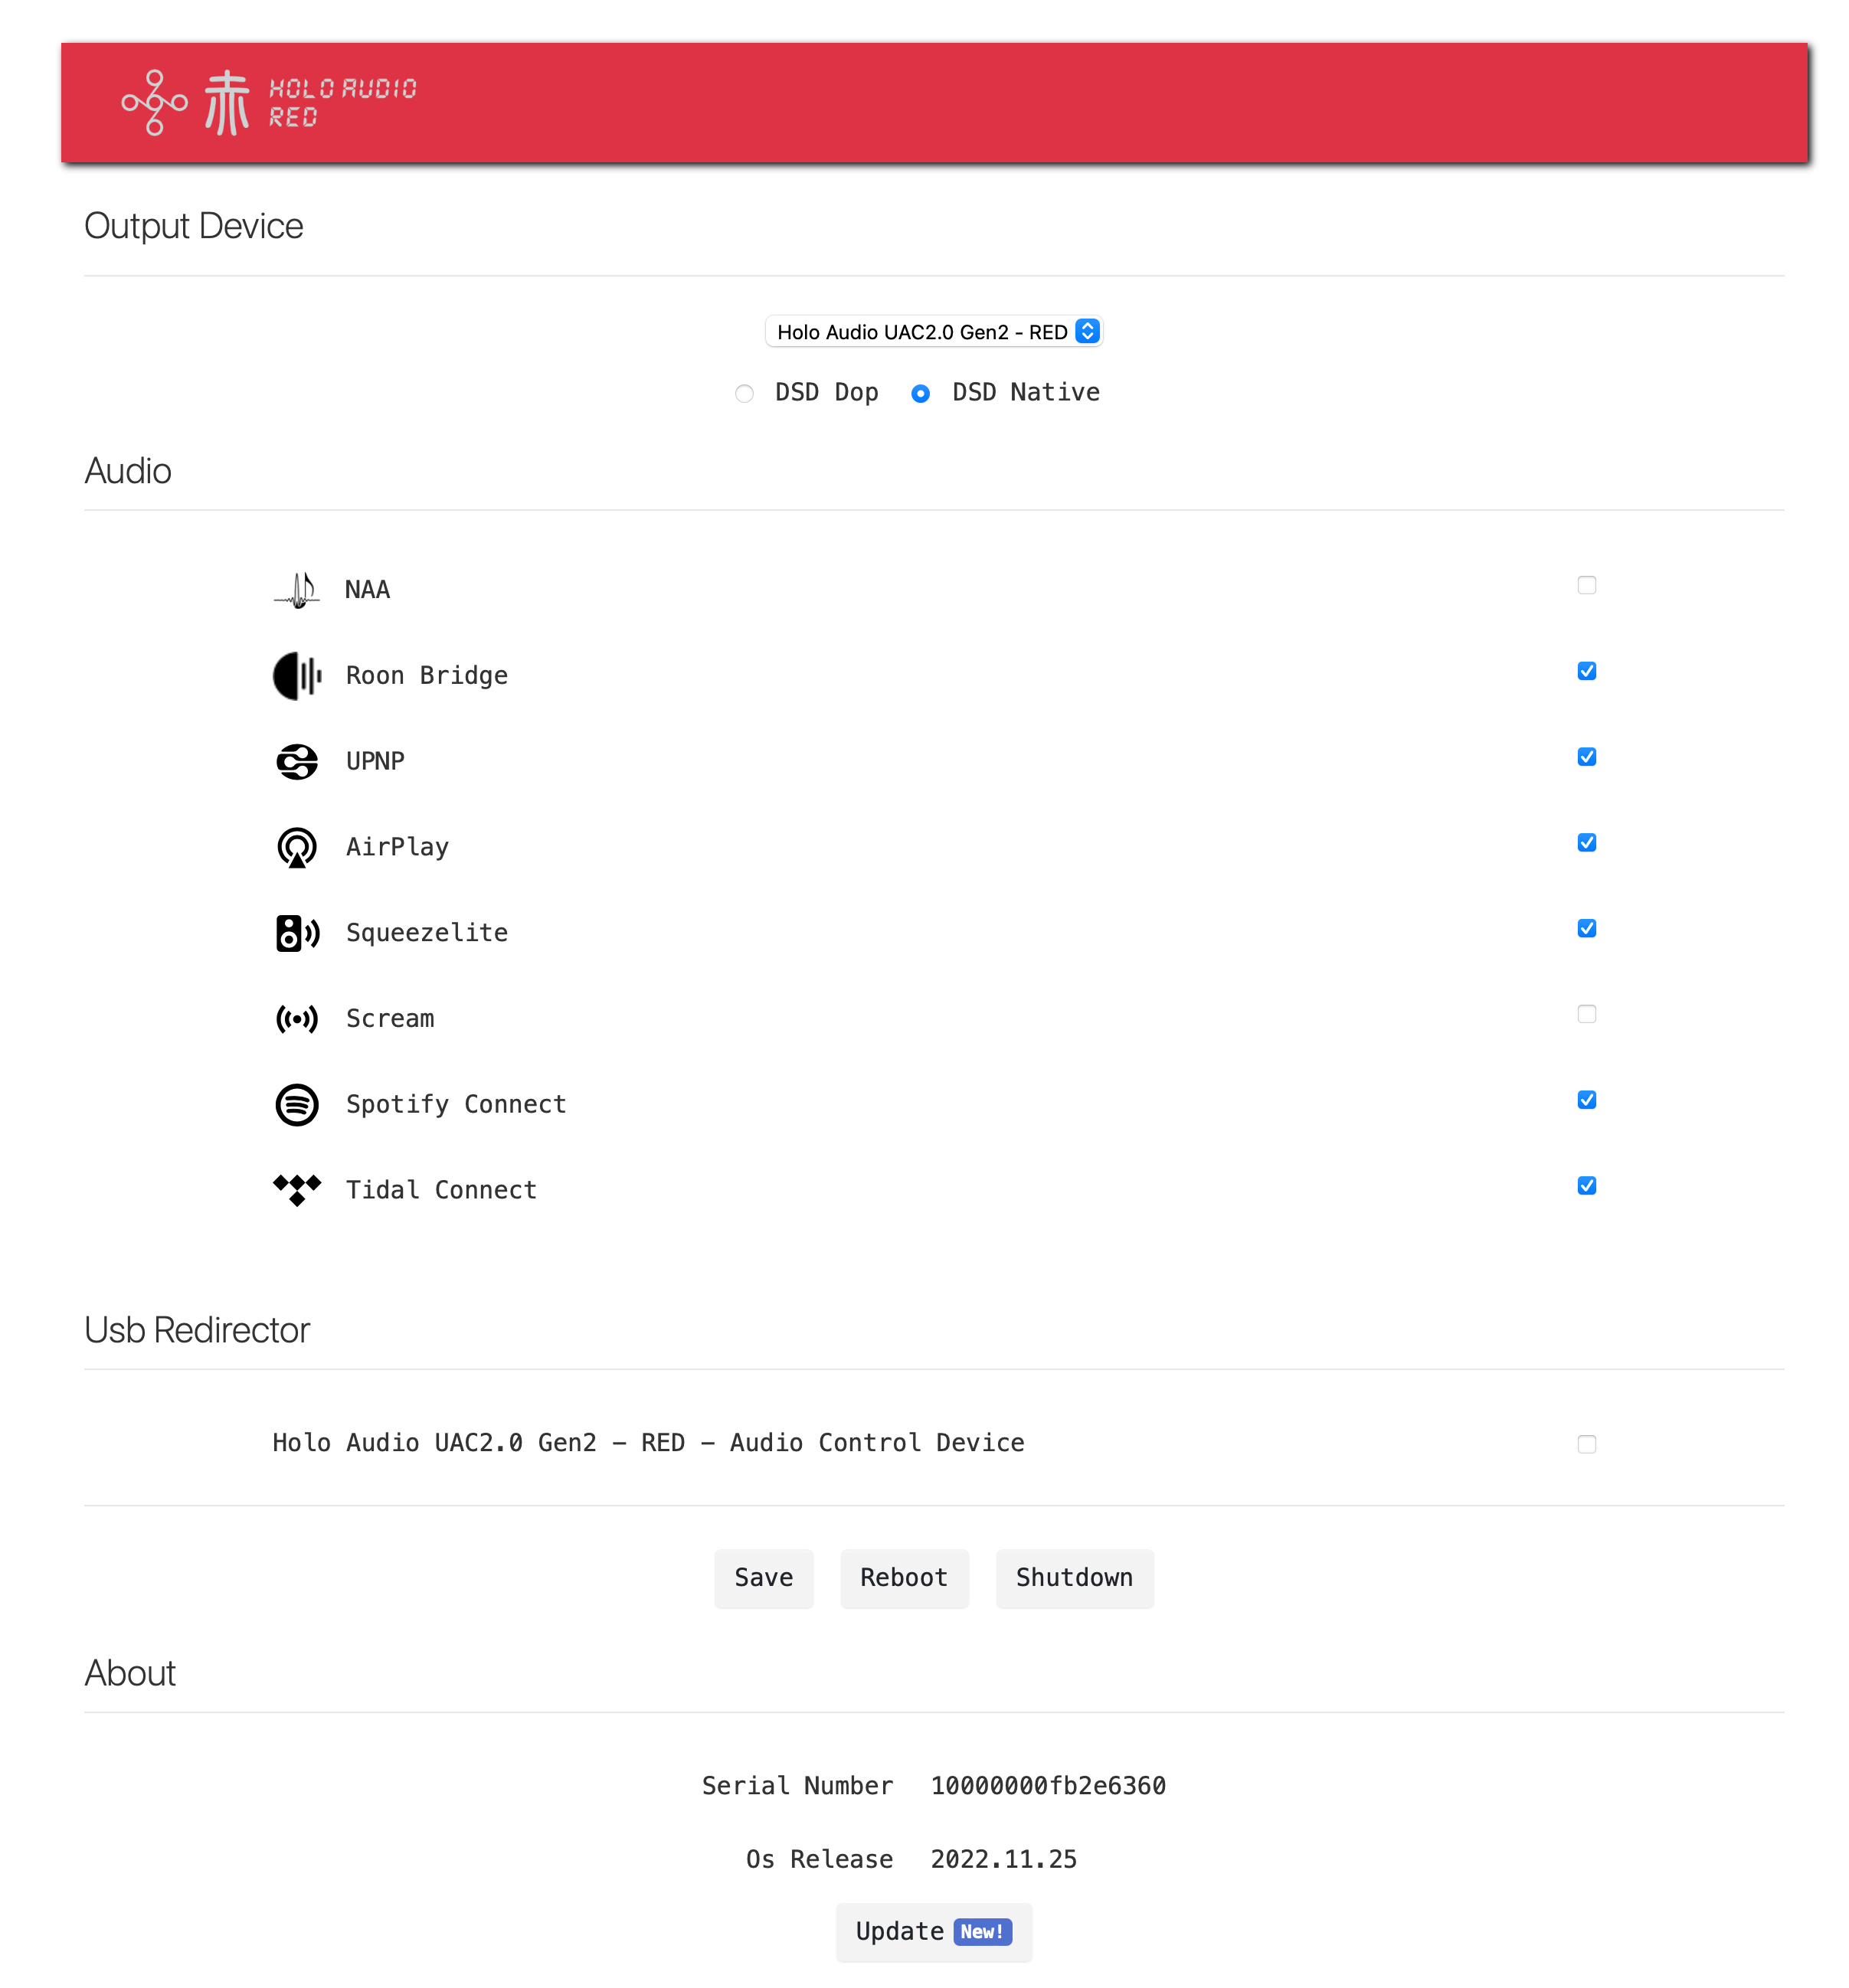
Task: Untick the Squeezelite checkbox
Action: 1586,929
